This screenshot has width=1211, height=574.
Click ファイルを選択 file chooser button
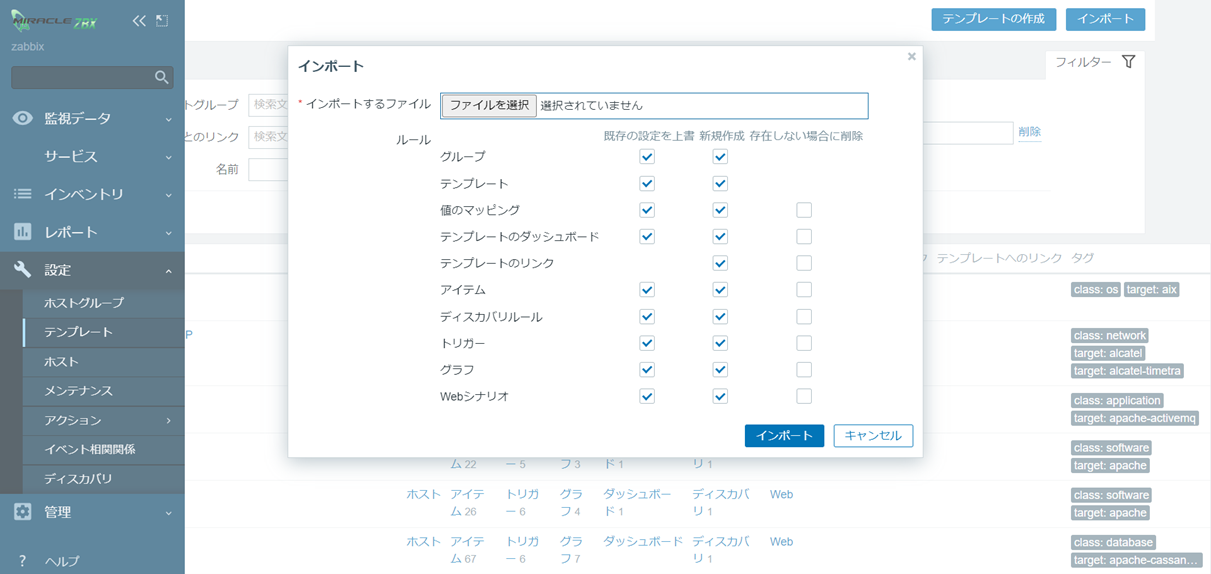489,105
